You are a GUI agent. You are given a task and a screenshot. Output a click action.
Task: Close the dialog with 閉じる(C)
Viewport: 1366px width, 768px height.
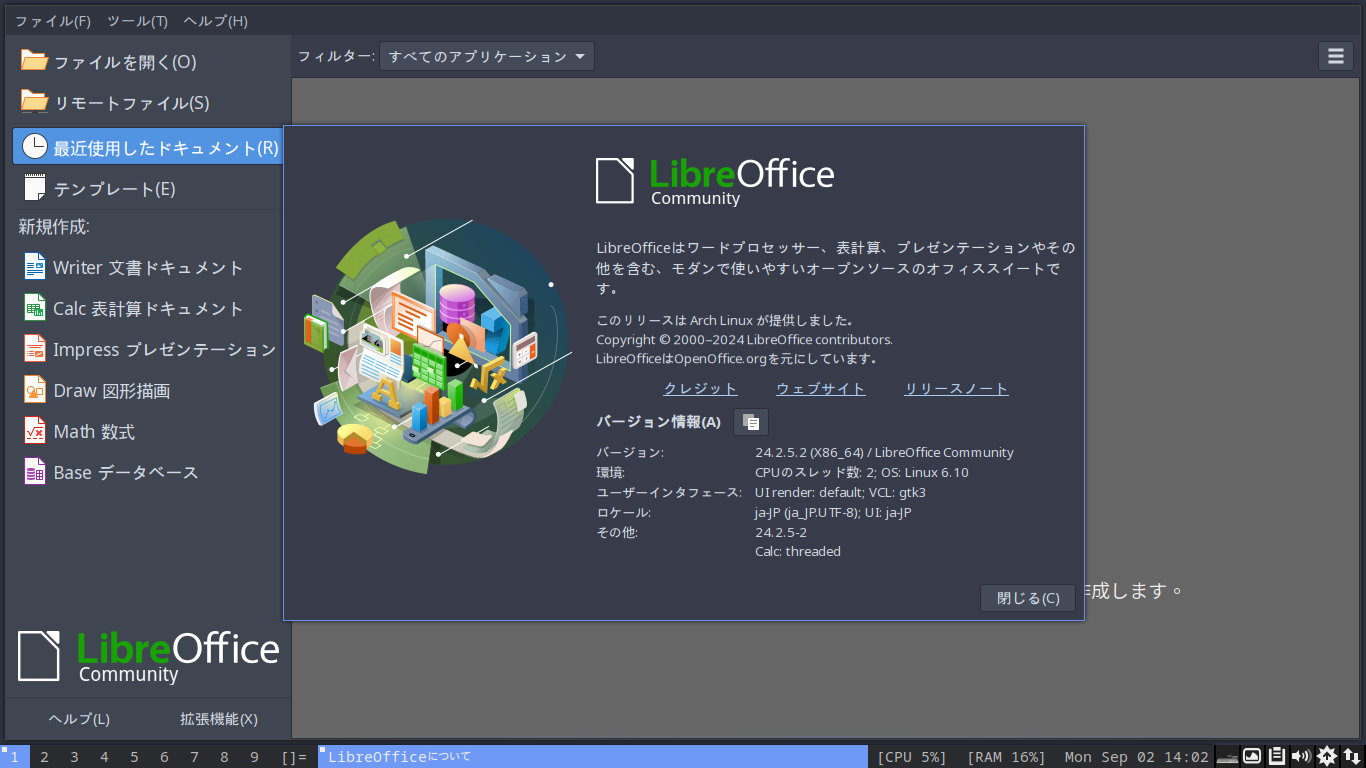(1028, 598)
